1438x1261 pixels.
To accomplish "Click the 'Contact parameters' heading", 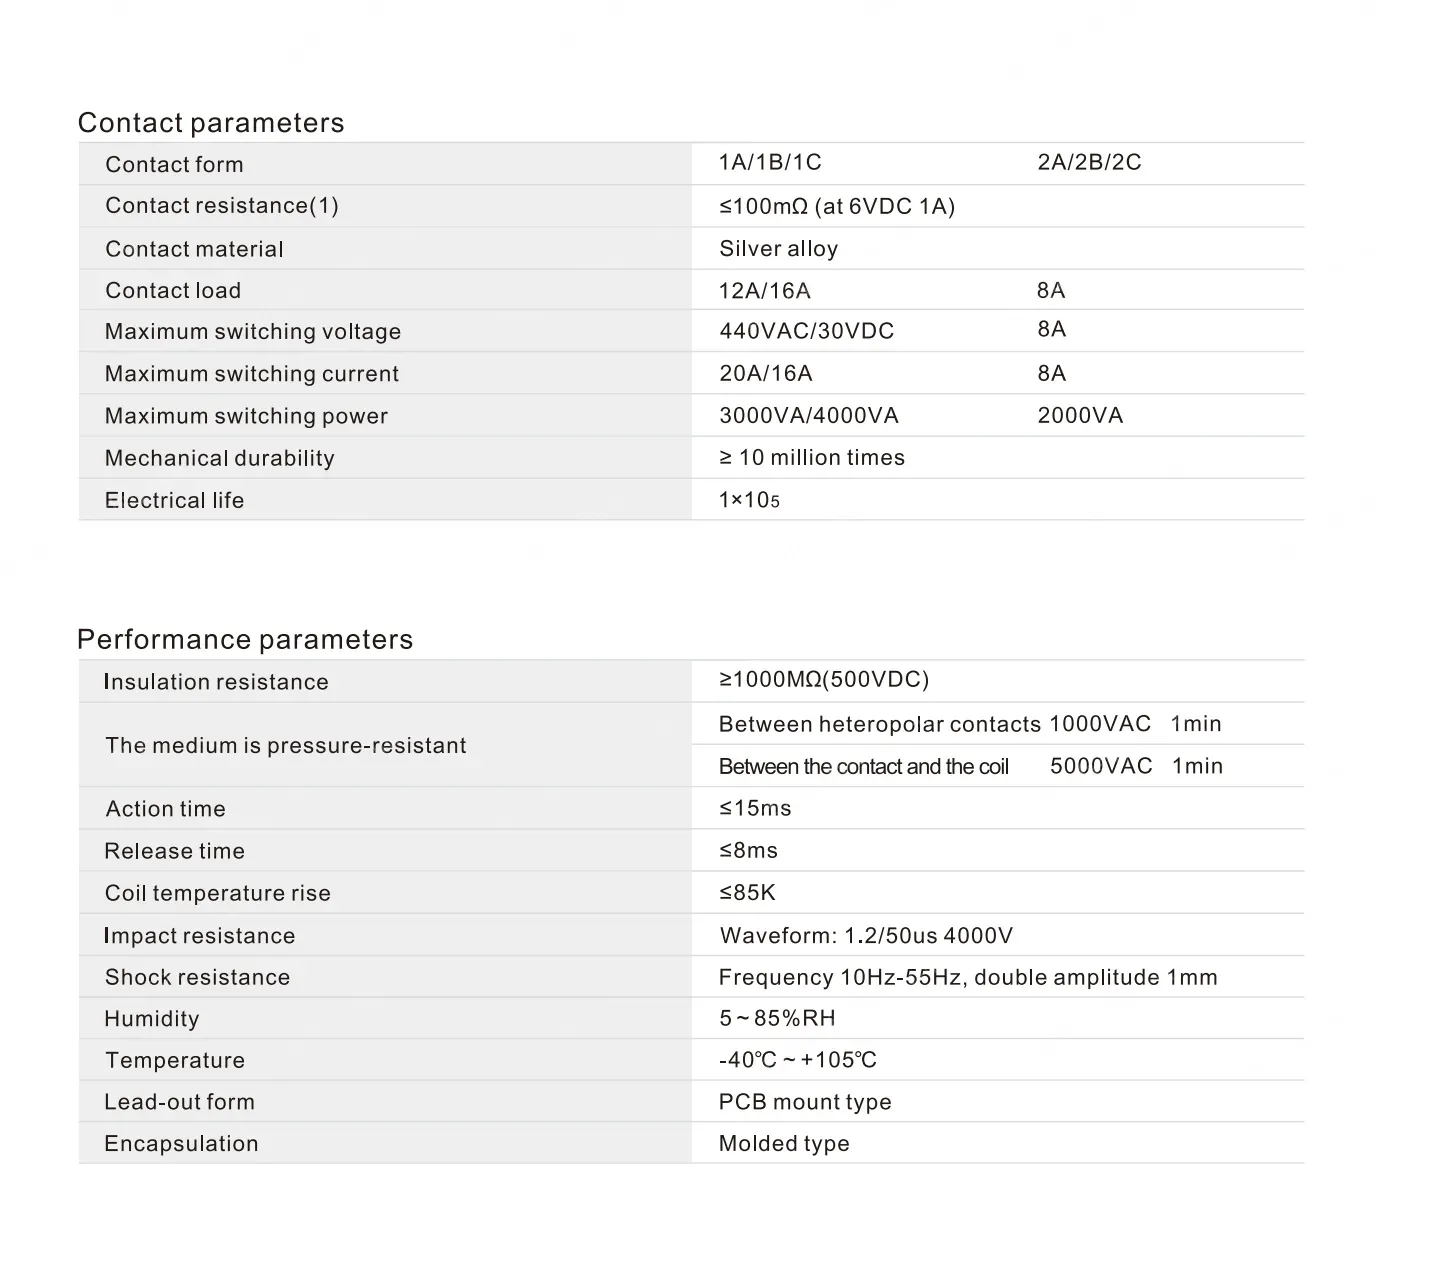I will (211, 123).
